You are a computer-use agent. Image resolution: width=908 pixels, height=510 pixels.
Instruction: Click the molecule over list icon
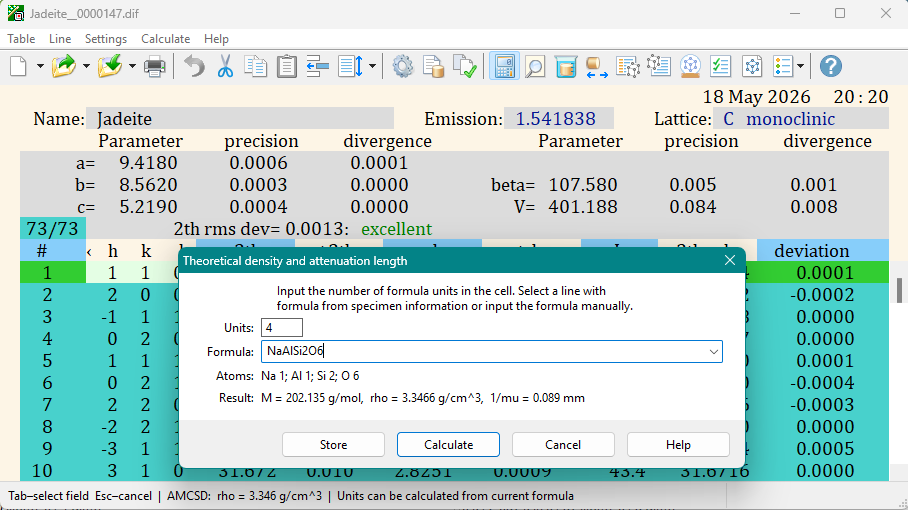659,66
